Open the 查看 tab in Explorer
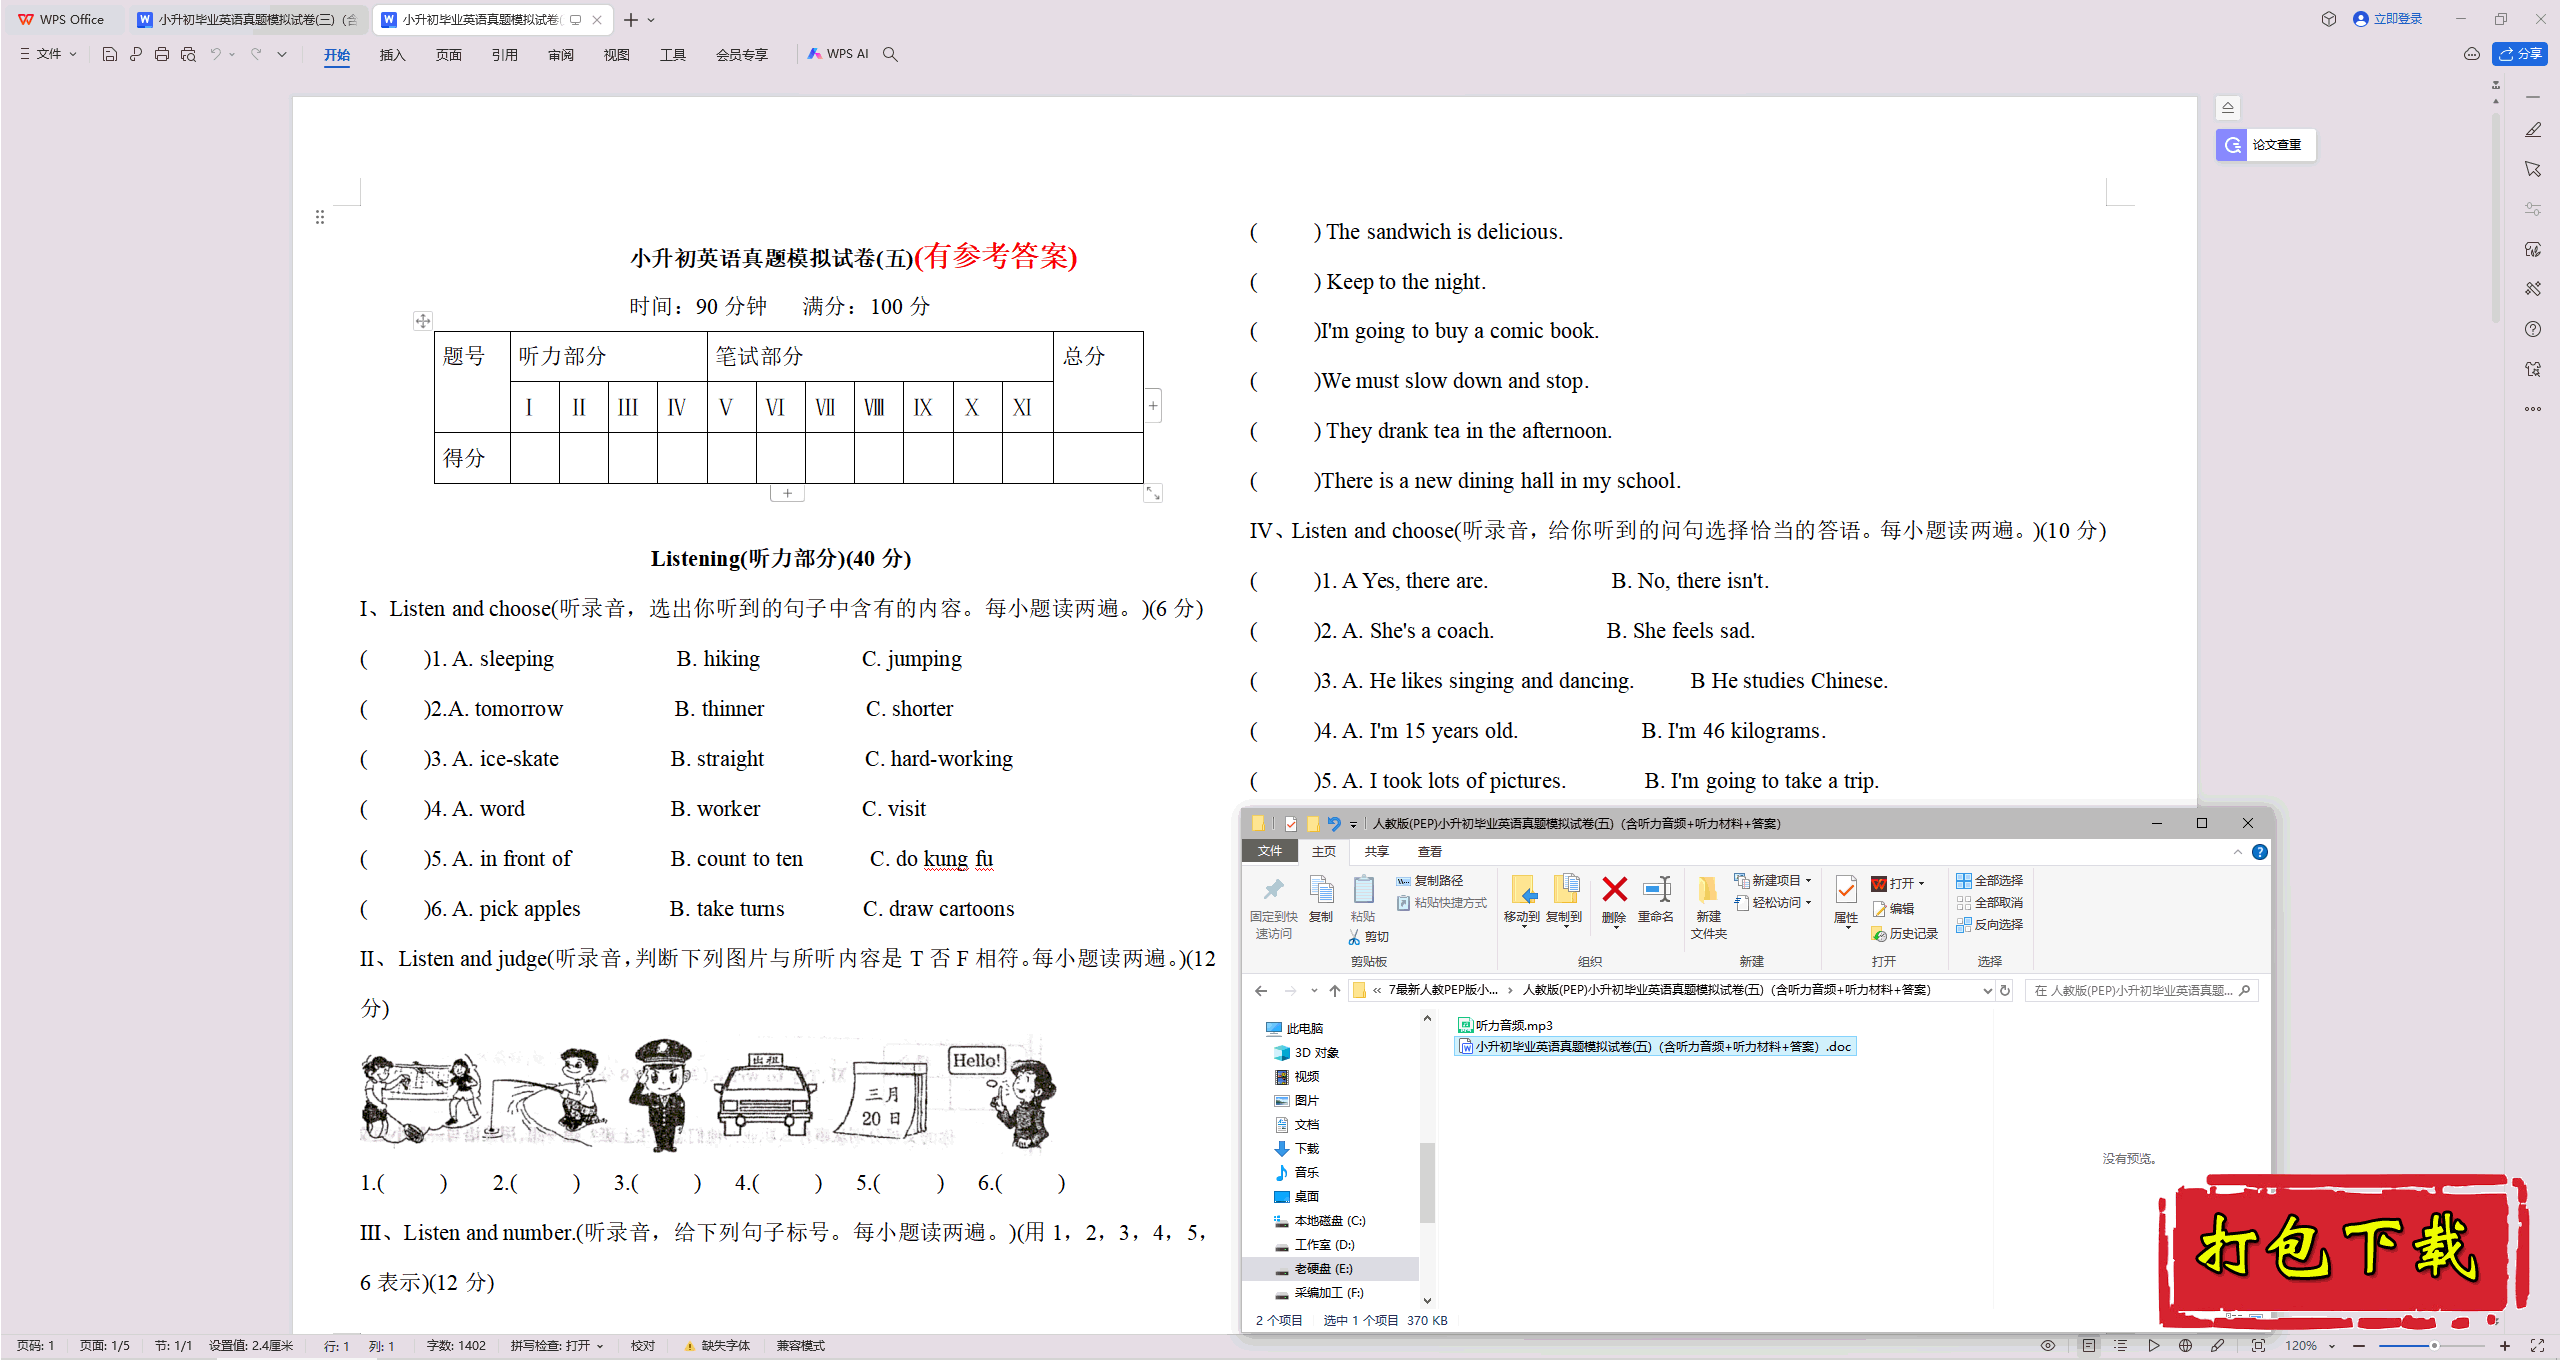 [x=1430, y=852]
